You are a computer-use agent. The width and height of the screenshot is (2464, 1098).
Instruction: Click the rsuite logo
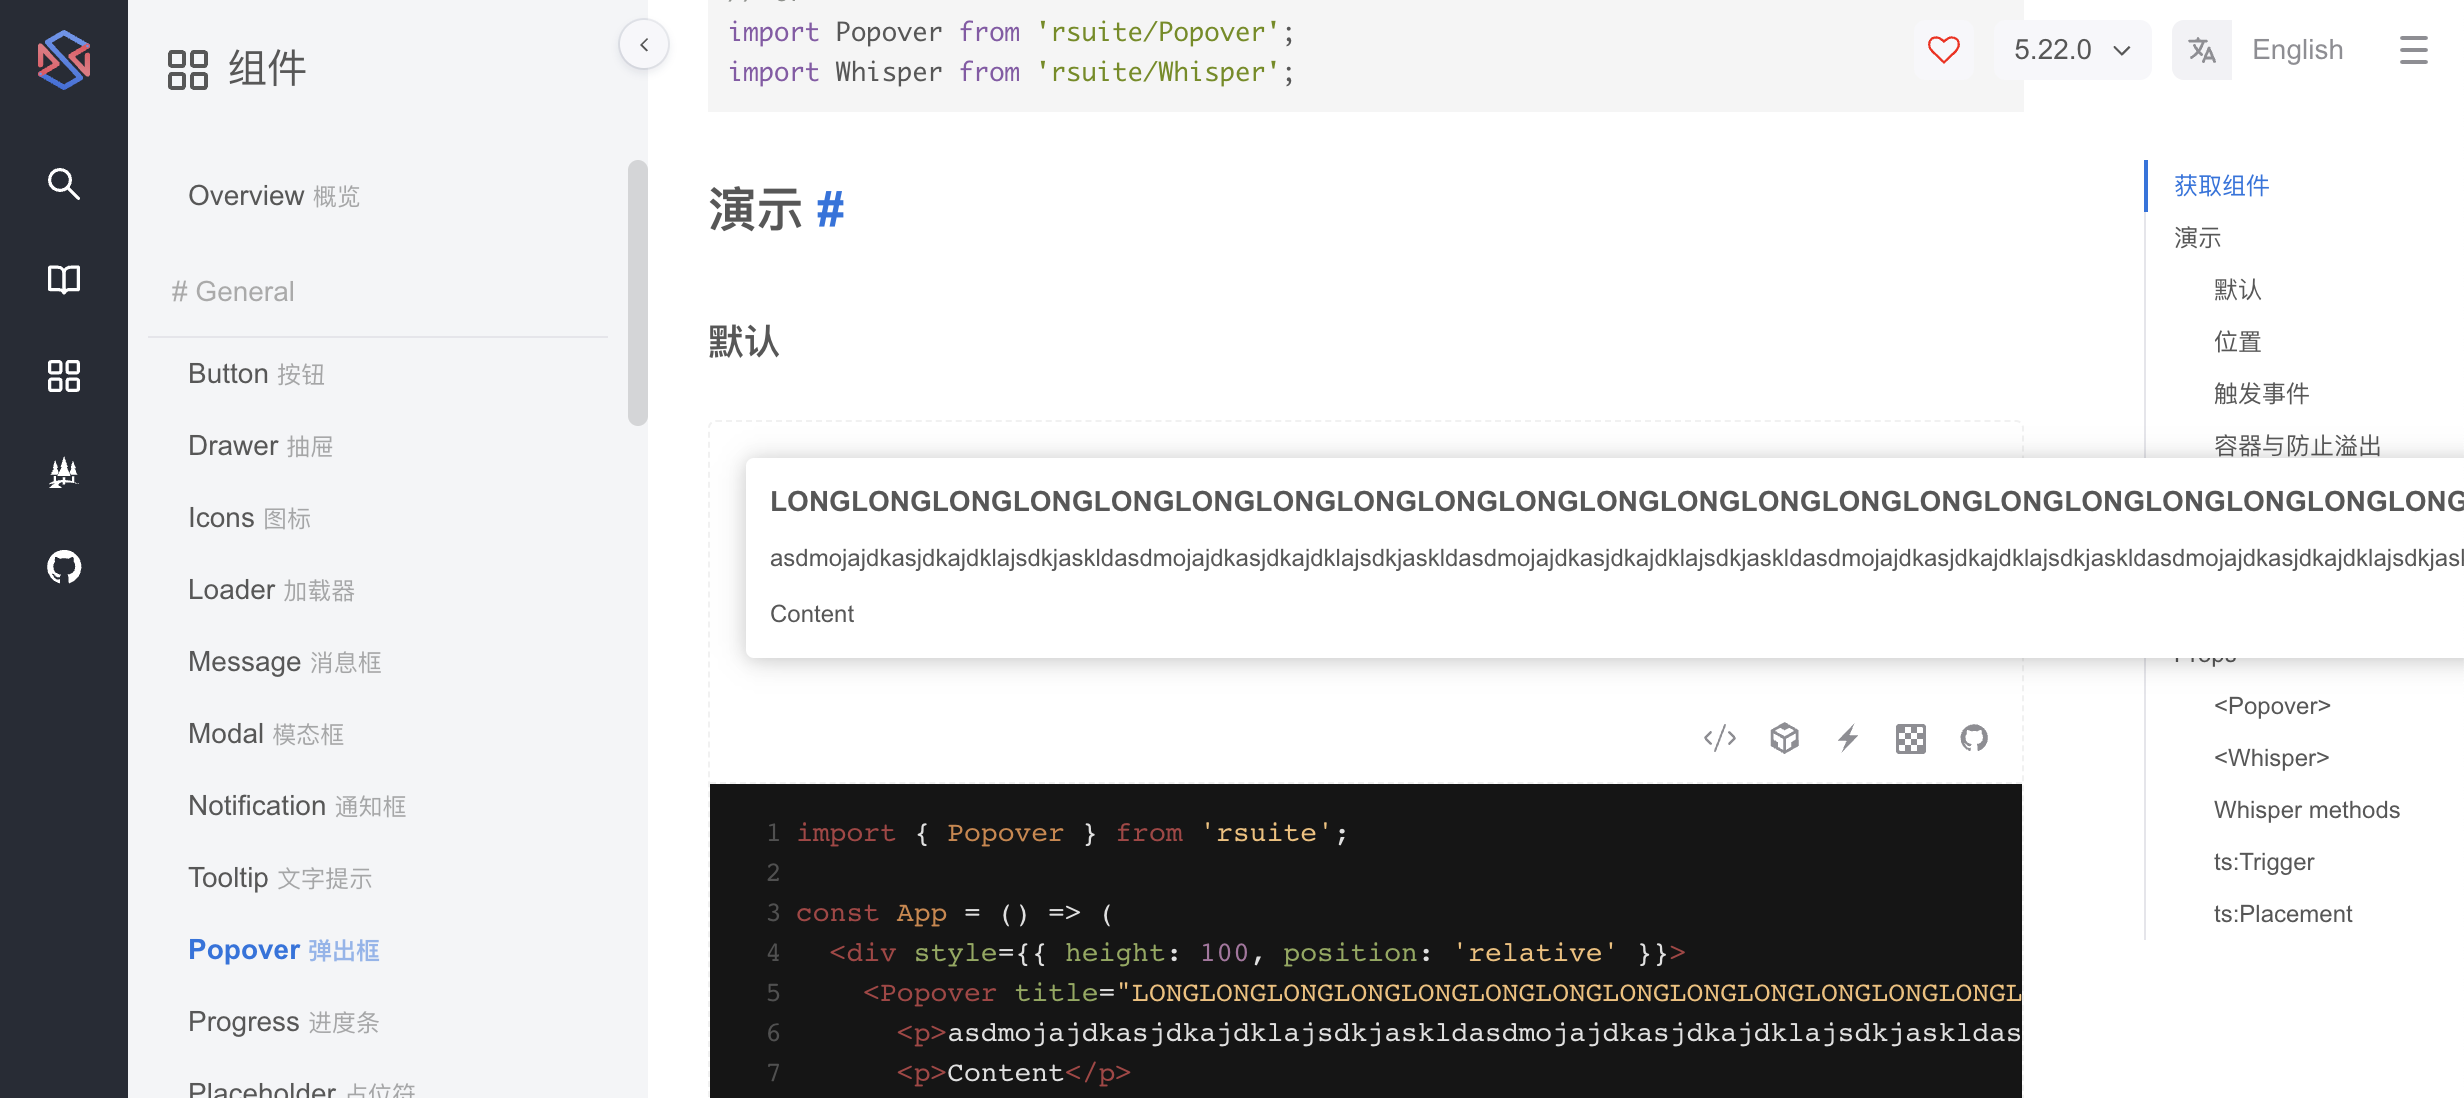(x=63, y=60)
